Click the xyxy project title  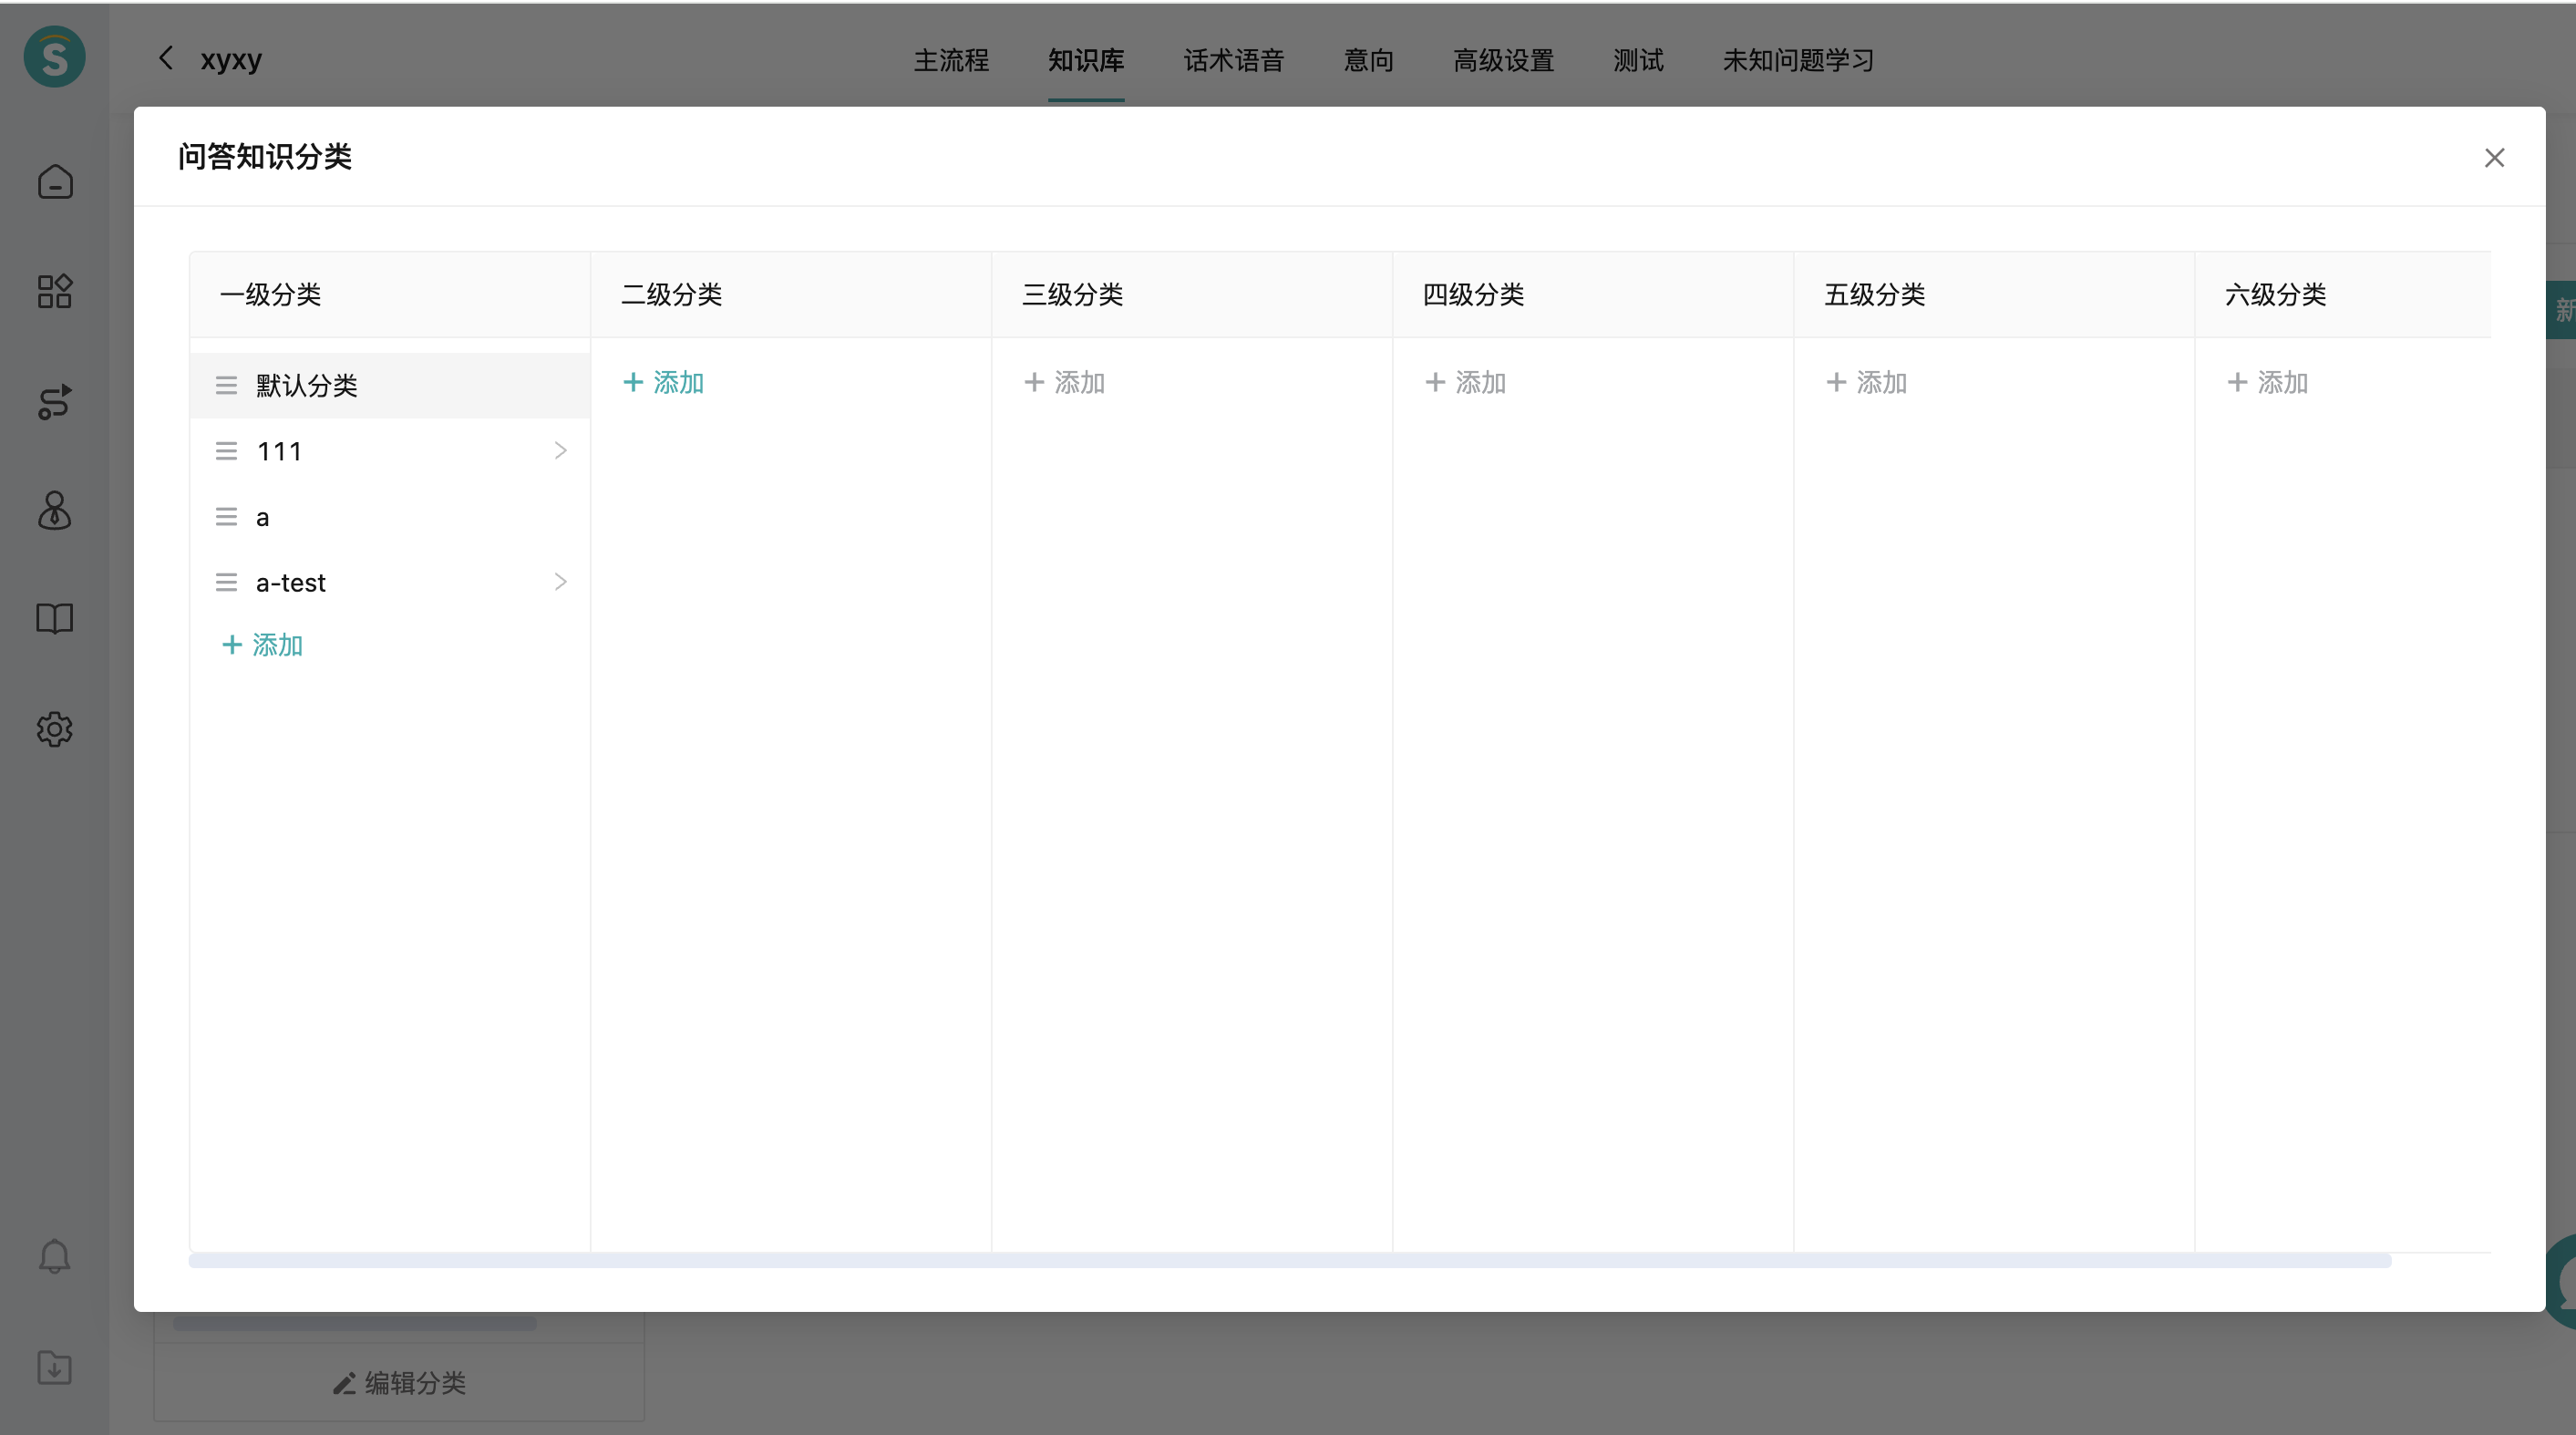(231, 59)
